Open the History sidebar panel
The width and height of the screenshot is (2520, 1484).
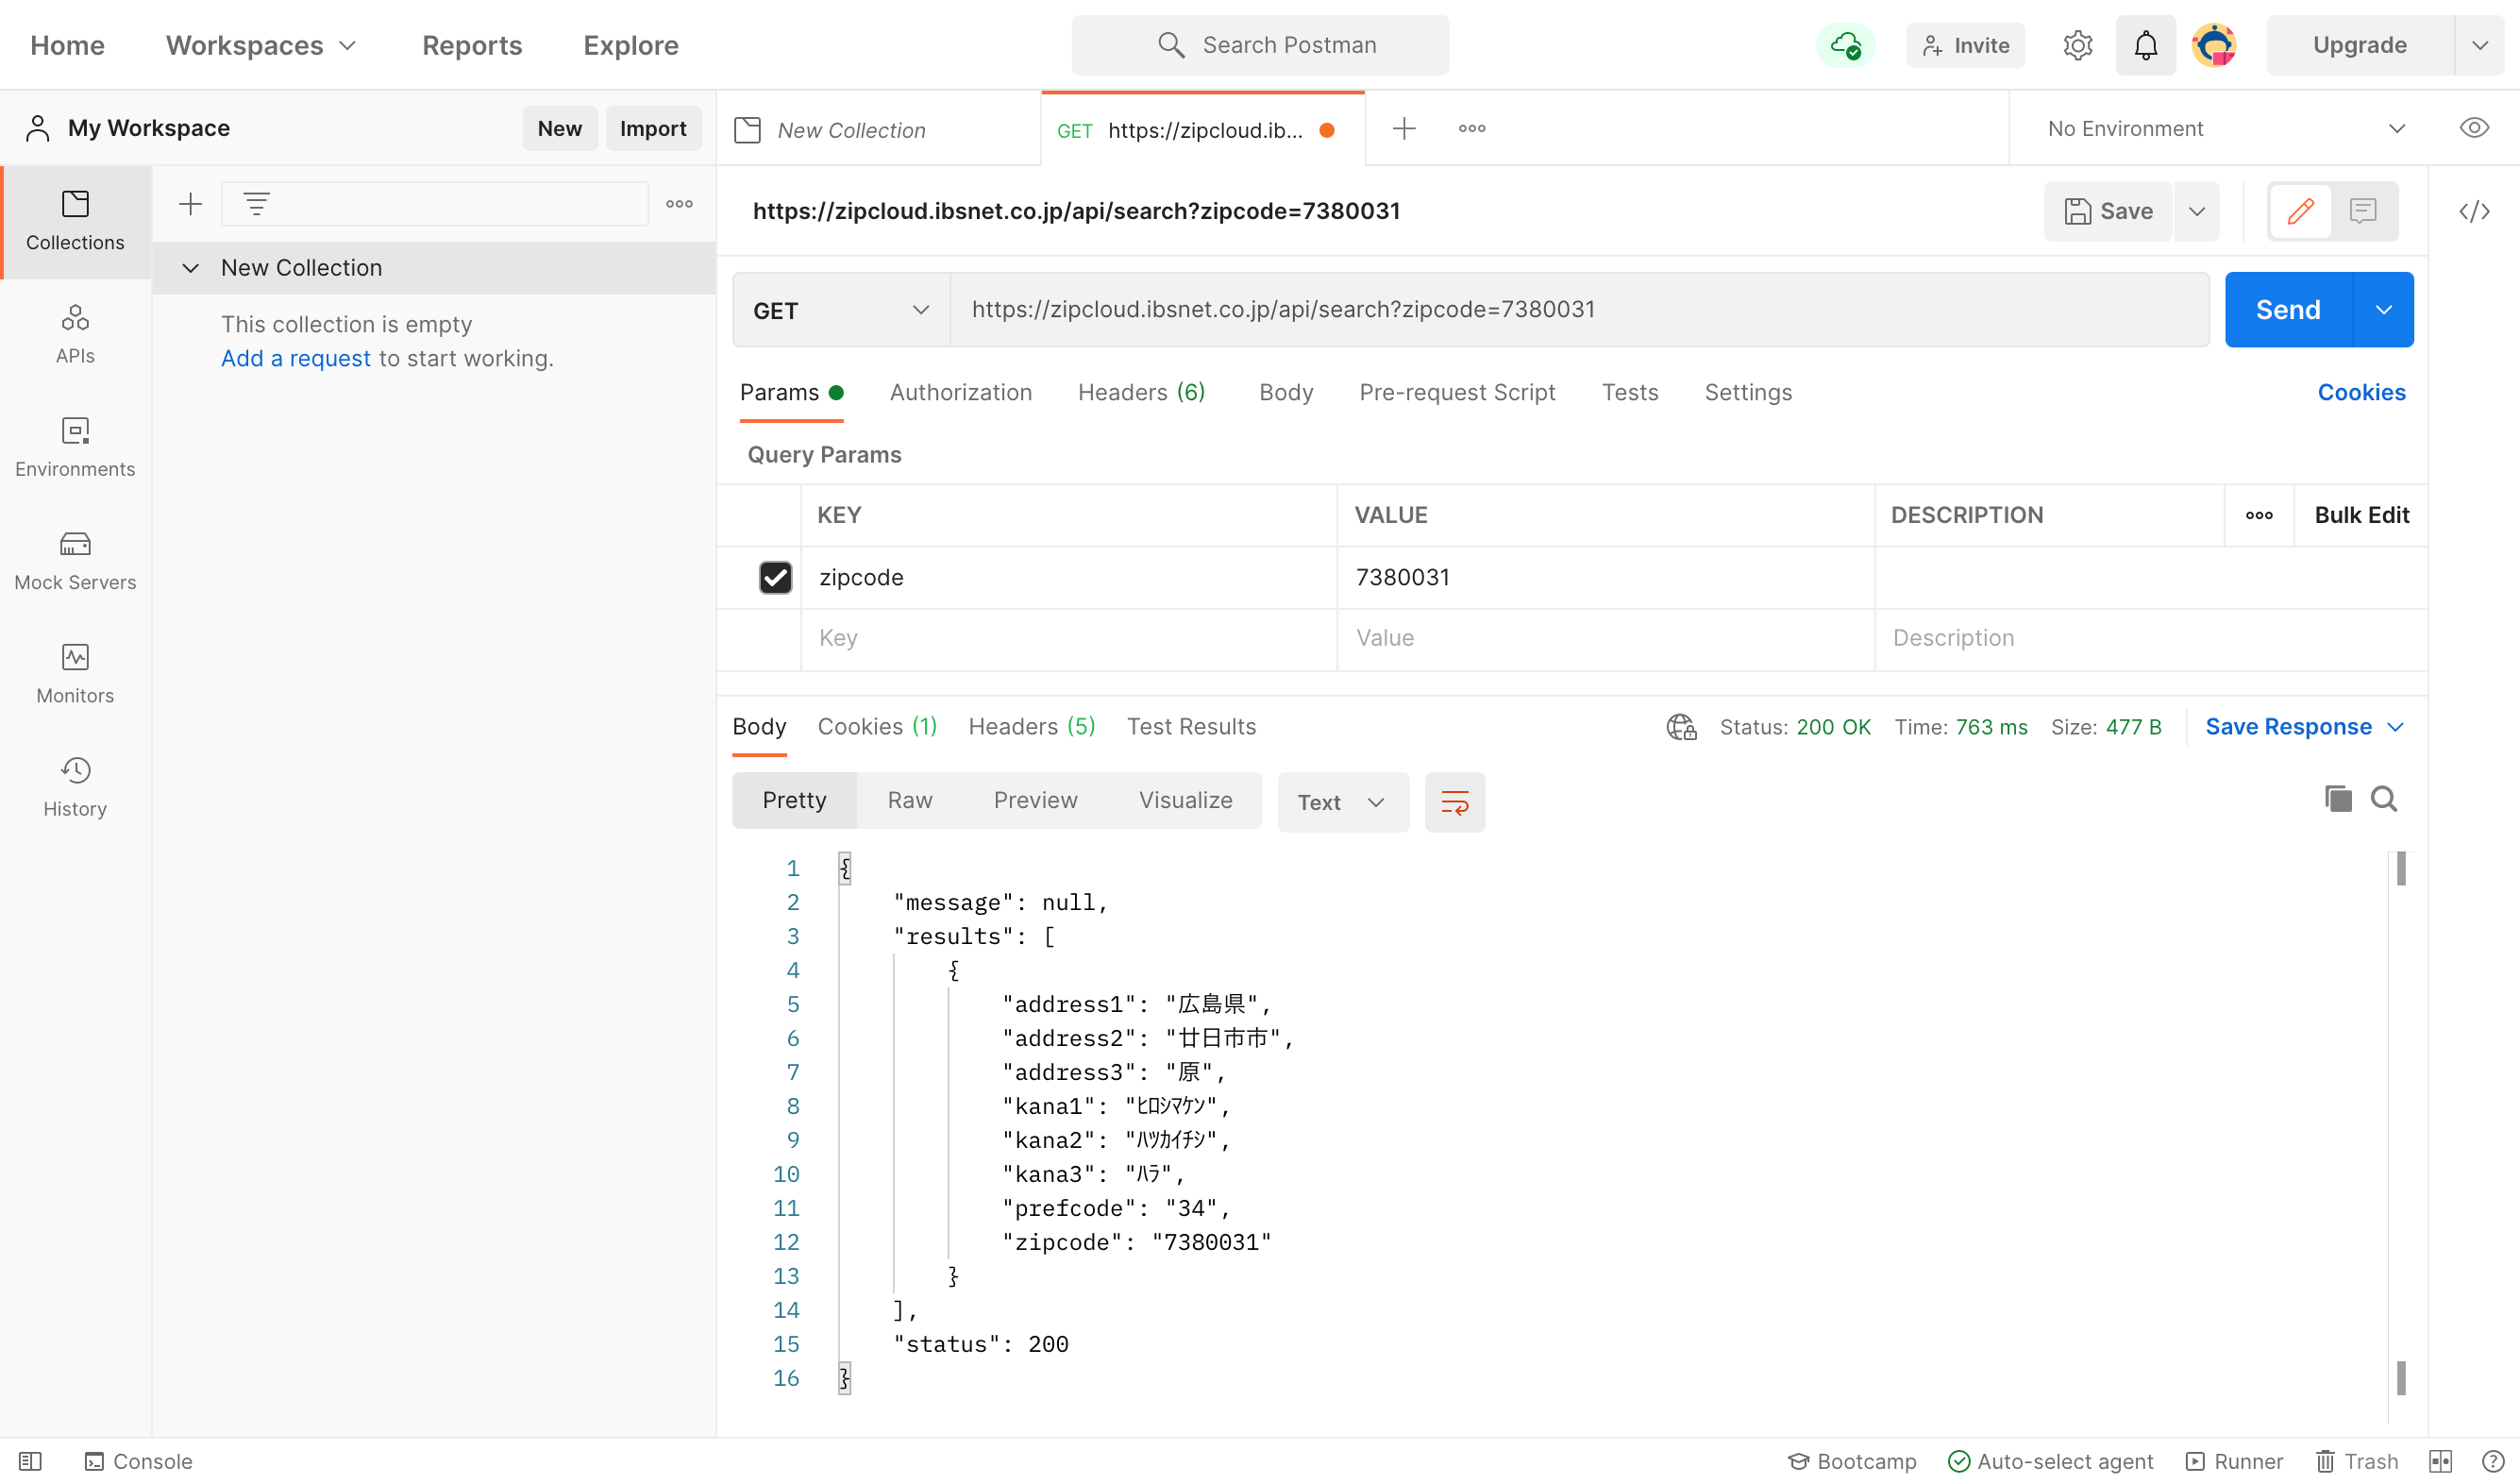(x=75, y=786)
